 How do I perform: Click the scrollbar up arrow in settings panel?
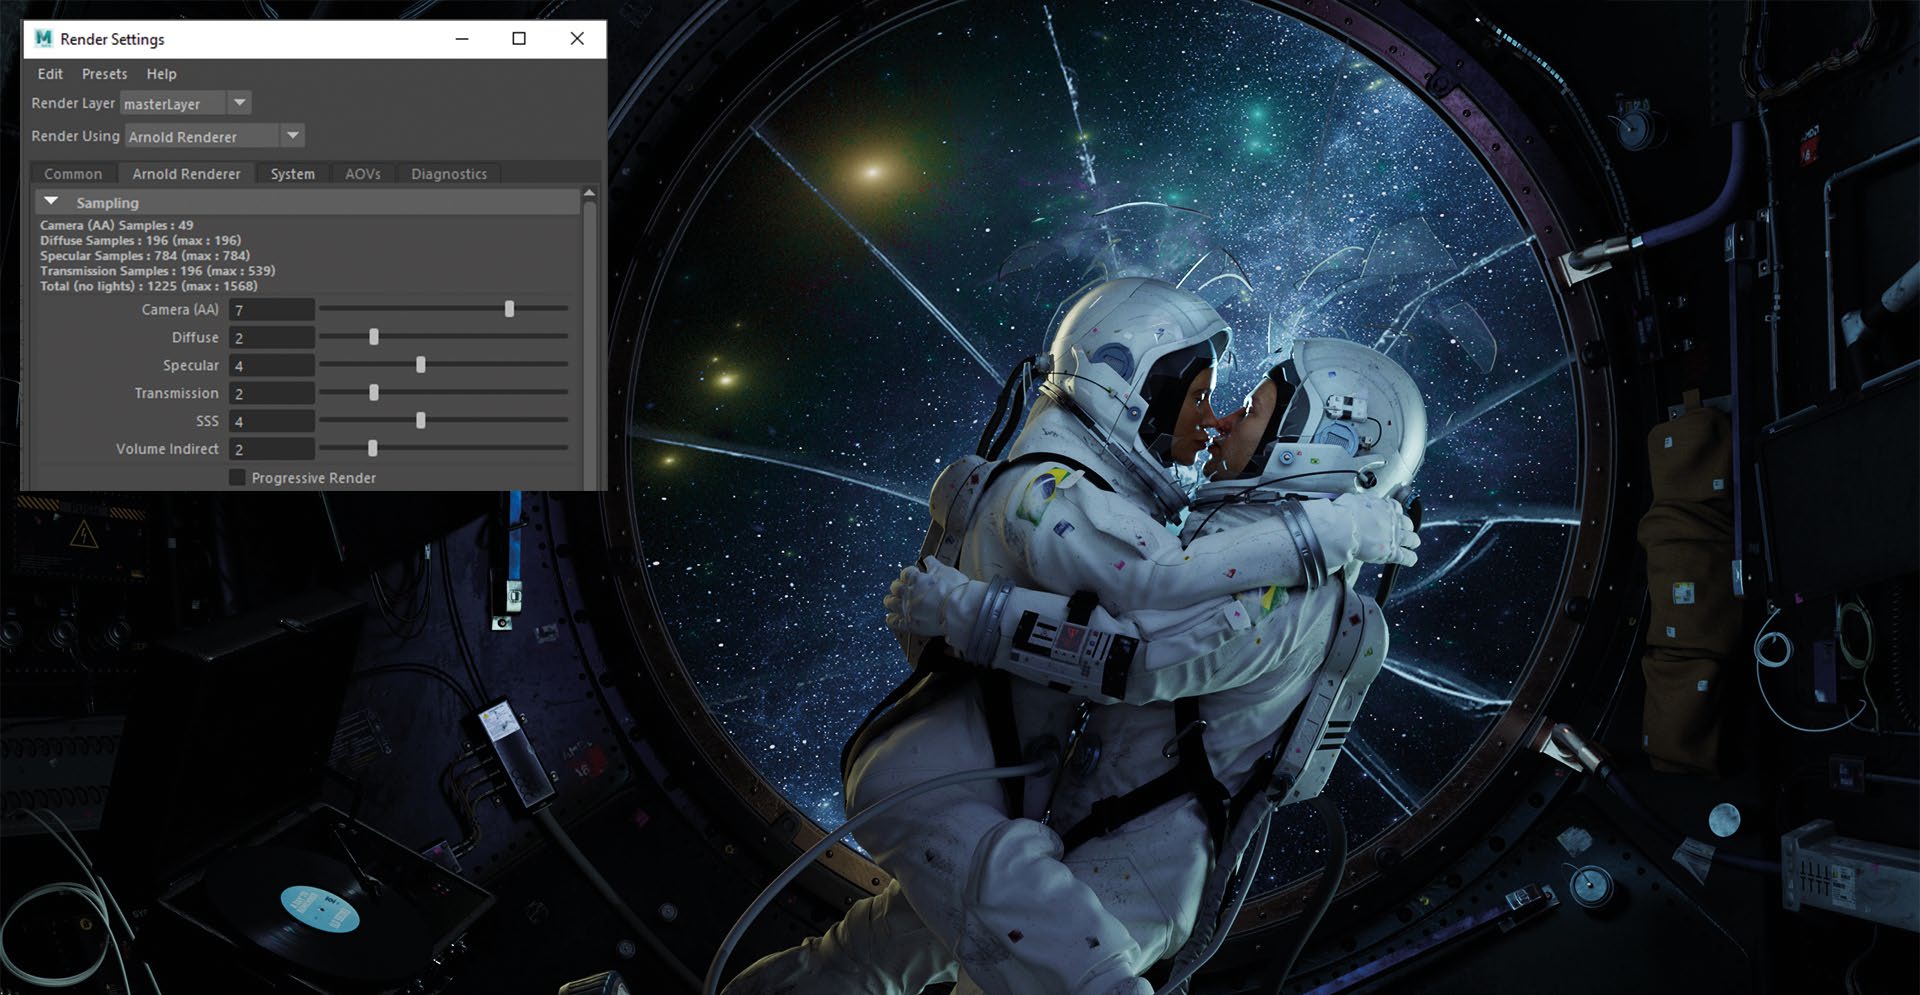click(589, 193)
